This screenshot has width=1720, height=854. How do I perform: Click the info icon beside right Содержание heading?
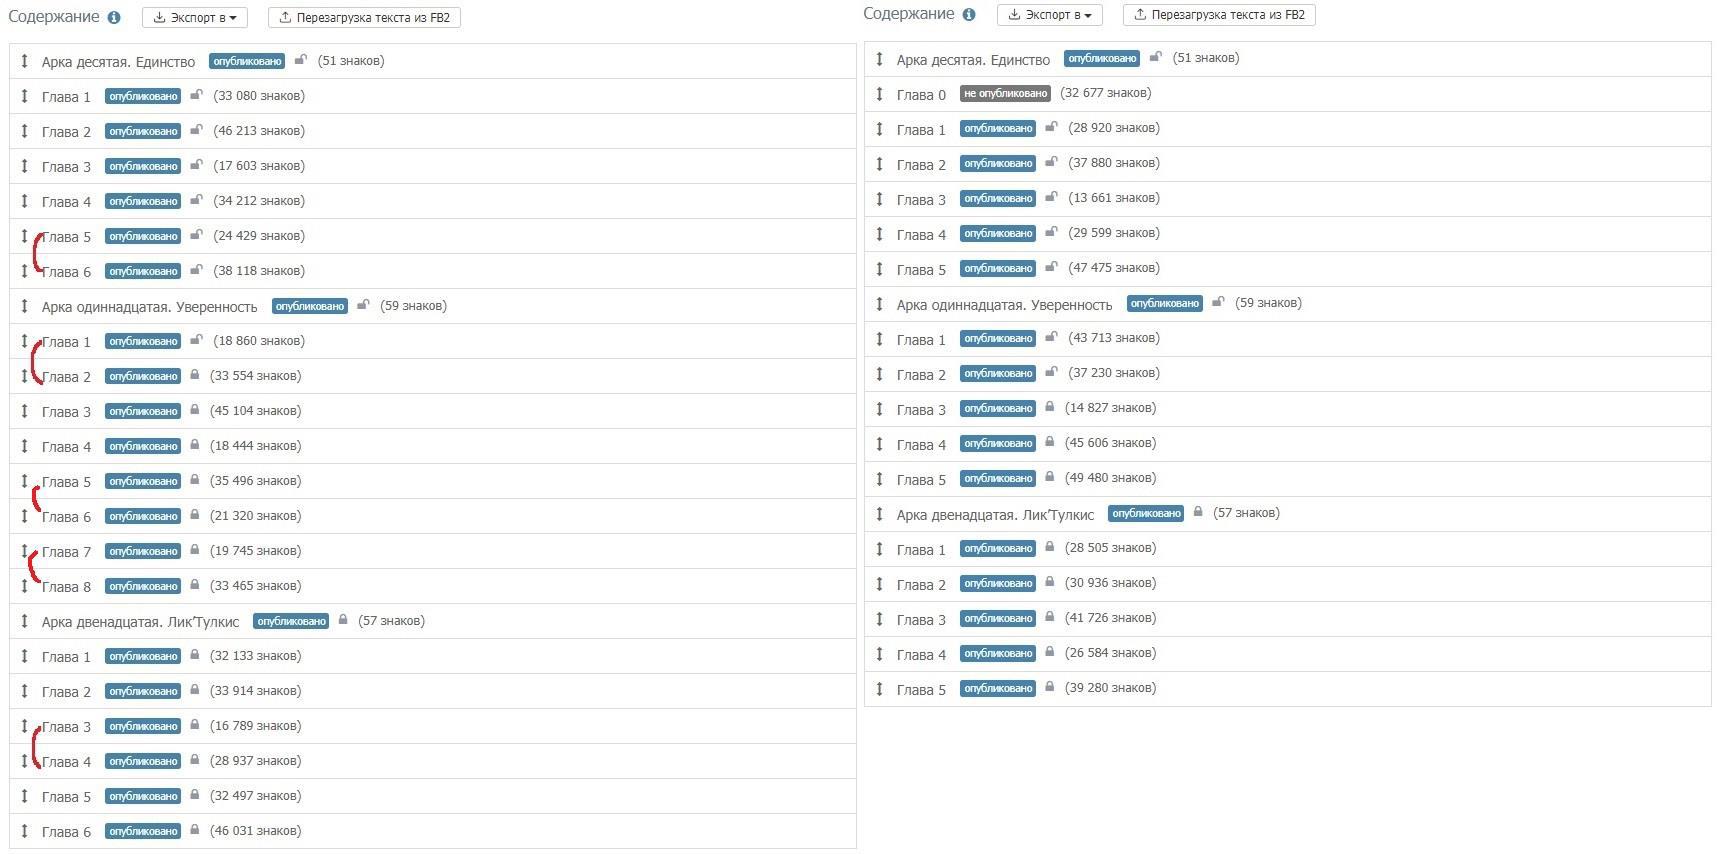point(968,15)
